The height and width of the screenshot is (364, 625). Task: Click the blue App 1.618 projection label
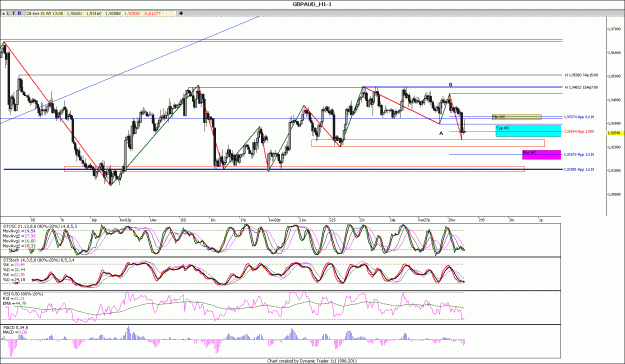[x=579, y=154]
